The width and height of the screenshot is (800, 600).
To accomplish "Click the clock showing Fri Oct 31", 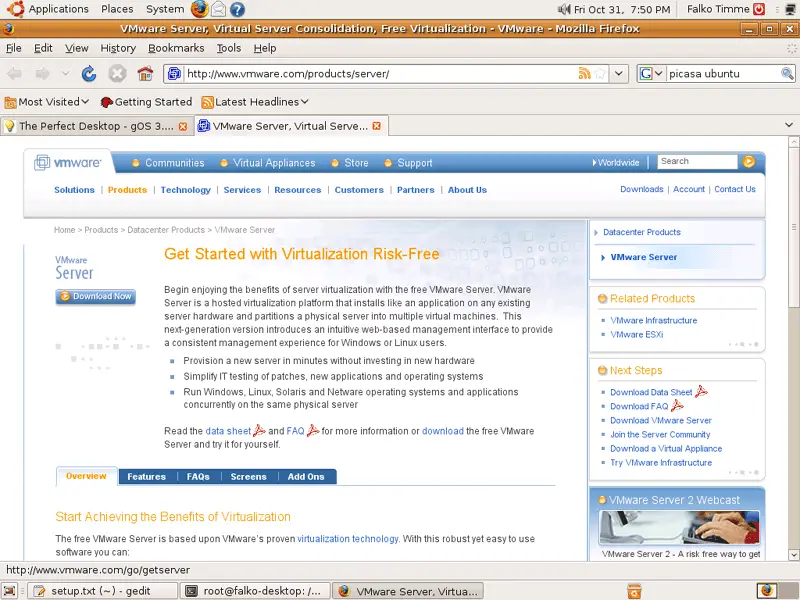I will pos(622,9).
